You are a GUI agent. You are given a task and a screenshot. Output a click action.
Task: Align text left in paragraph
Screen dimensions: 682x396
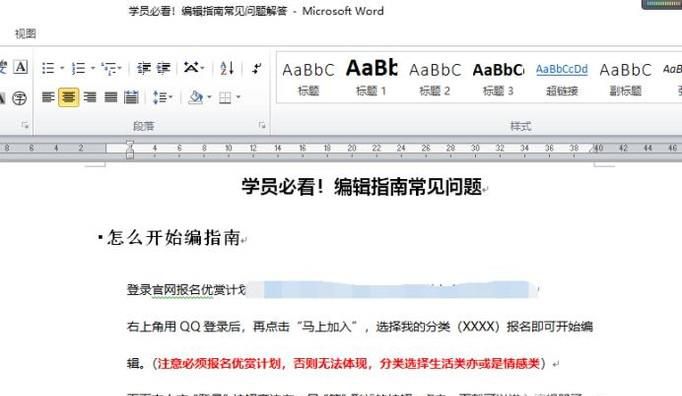(x=48, y=97)
